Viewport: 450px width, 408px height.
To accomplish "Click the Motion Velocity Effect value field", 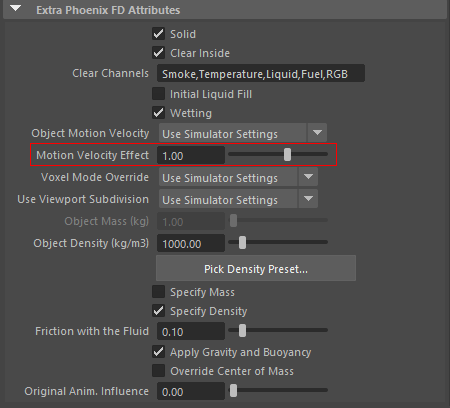I will [x=191, y=155].
